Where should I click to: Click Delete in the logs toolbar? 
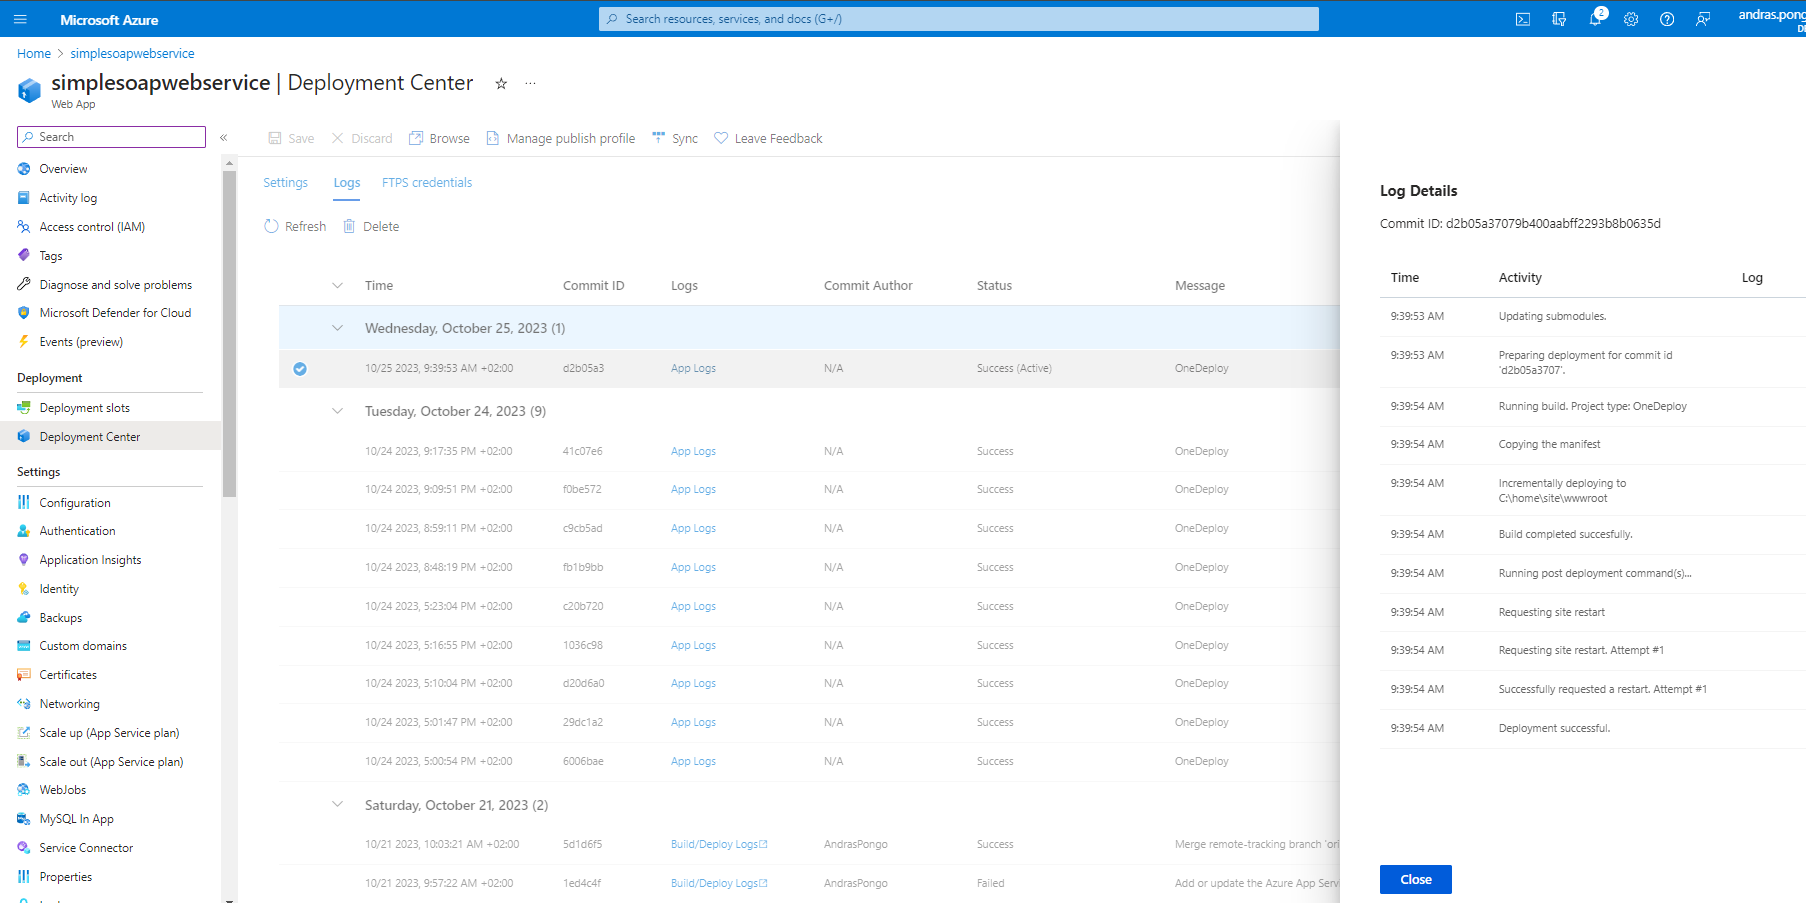(x=371, y=227)
